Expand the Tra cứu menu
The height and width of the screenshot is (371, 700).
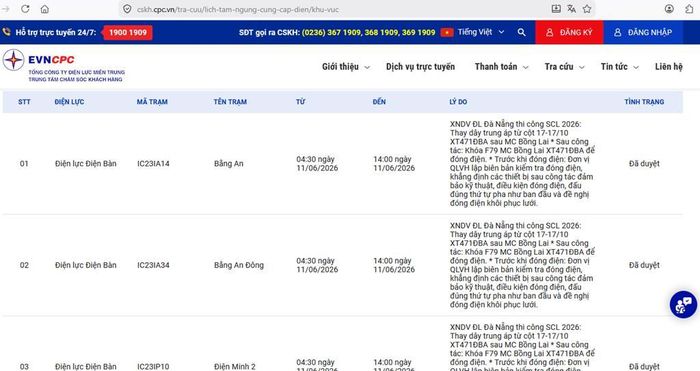tap(564, 67)
